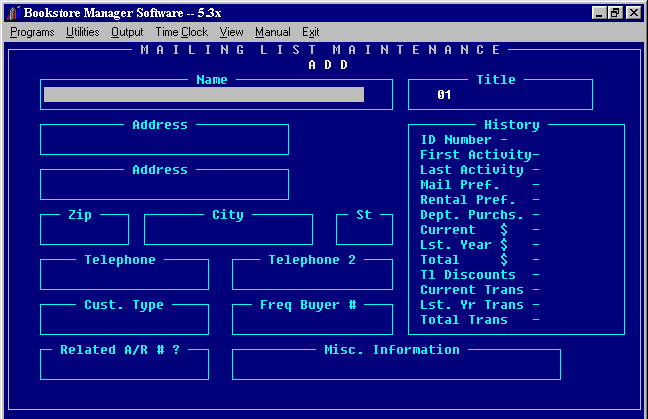Click the Bookstore Manager app icon in title bar

14,13
